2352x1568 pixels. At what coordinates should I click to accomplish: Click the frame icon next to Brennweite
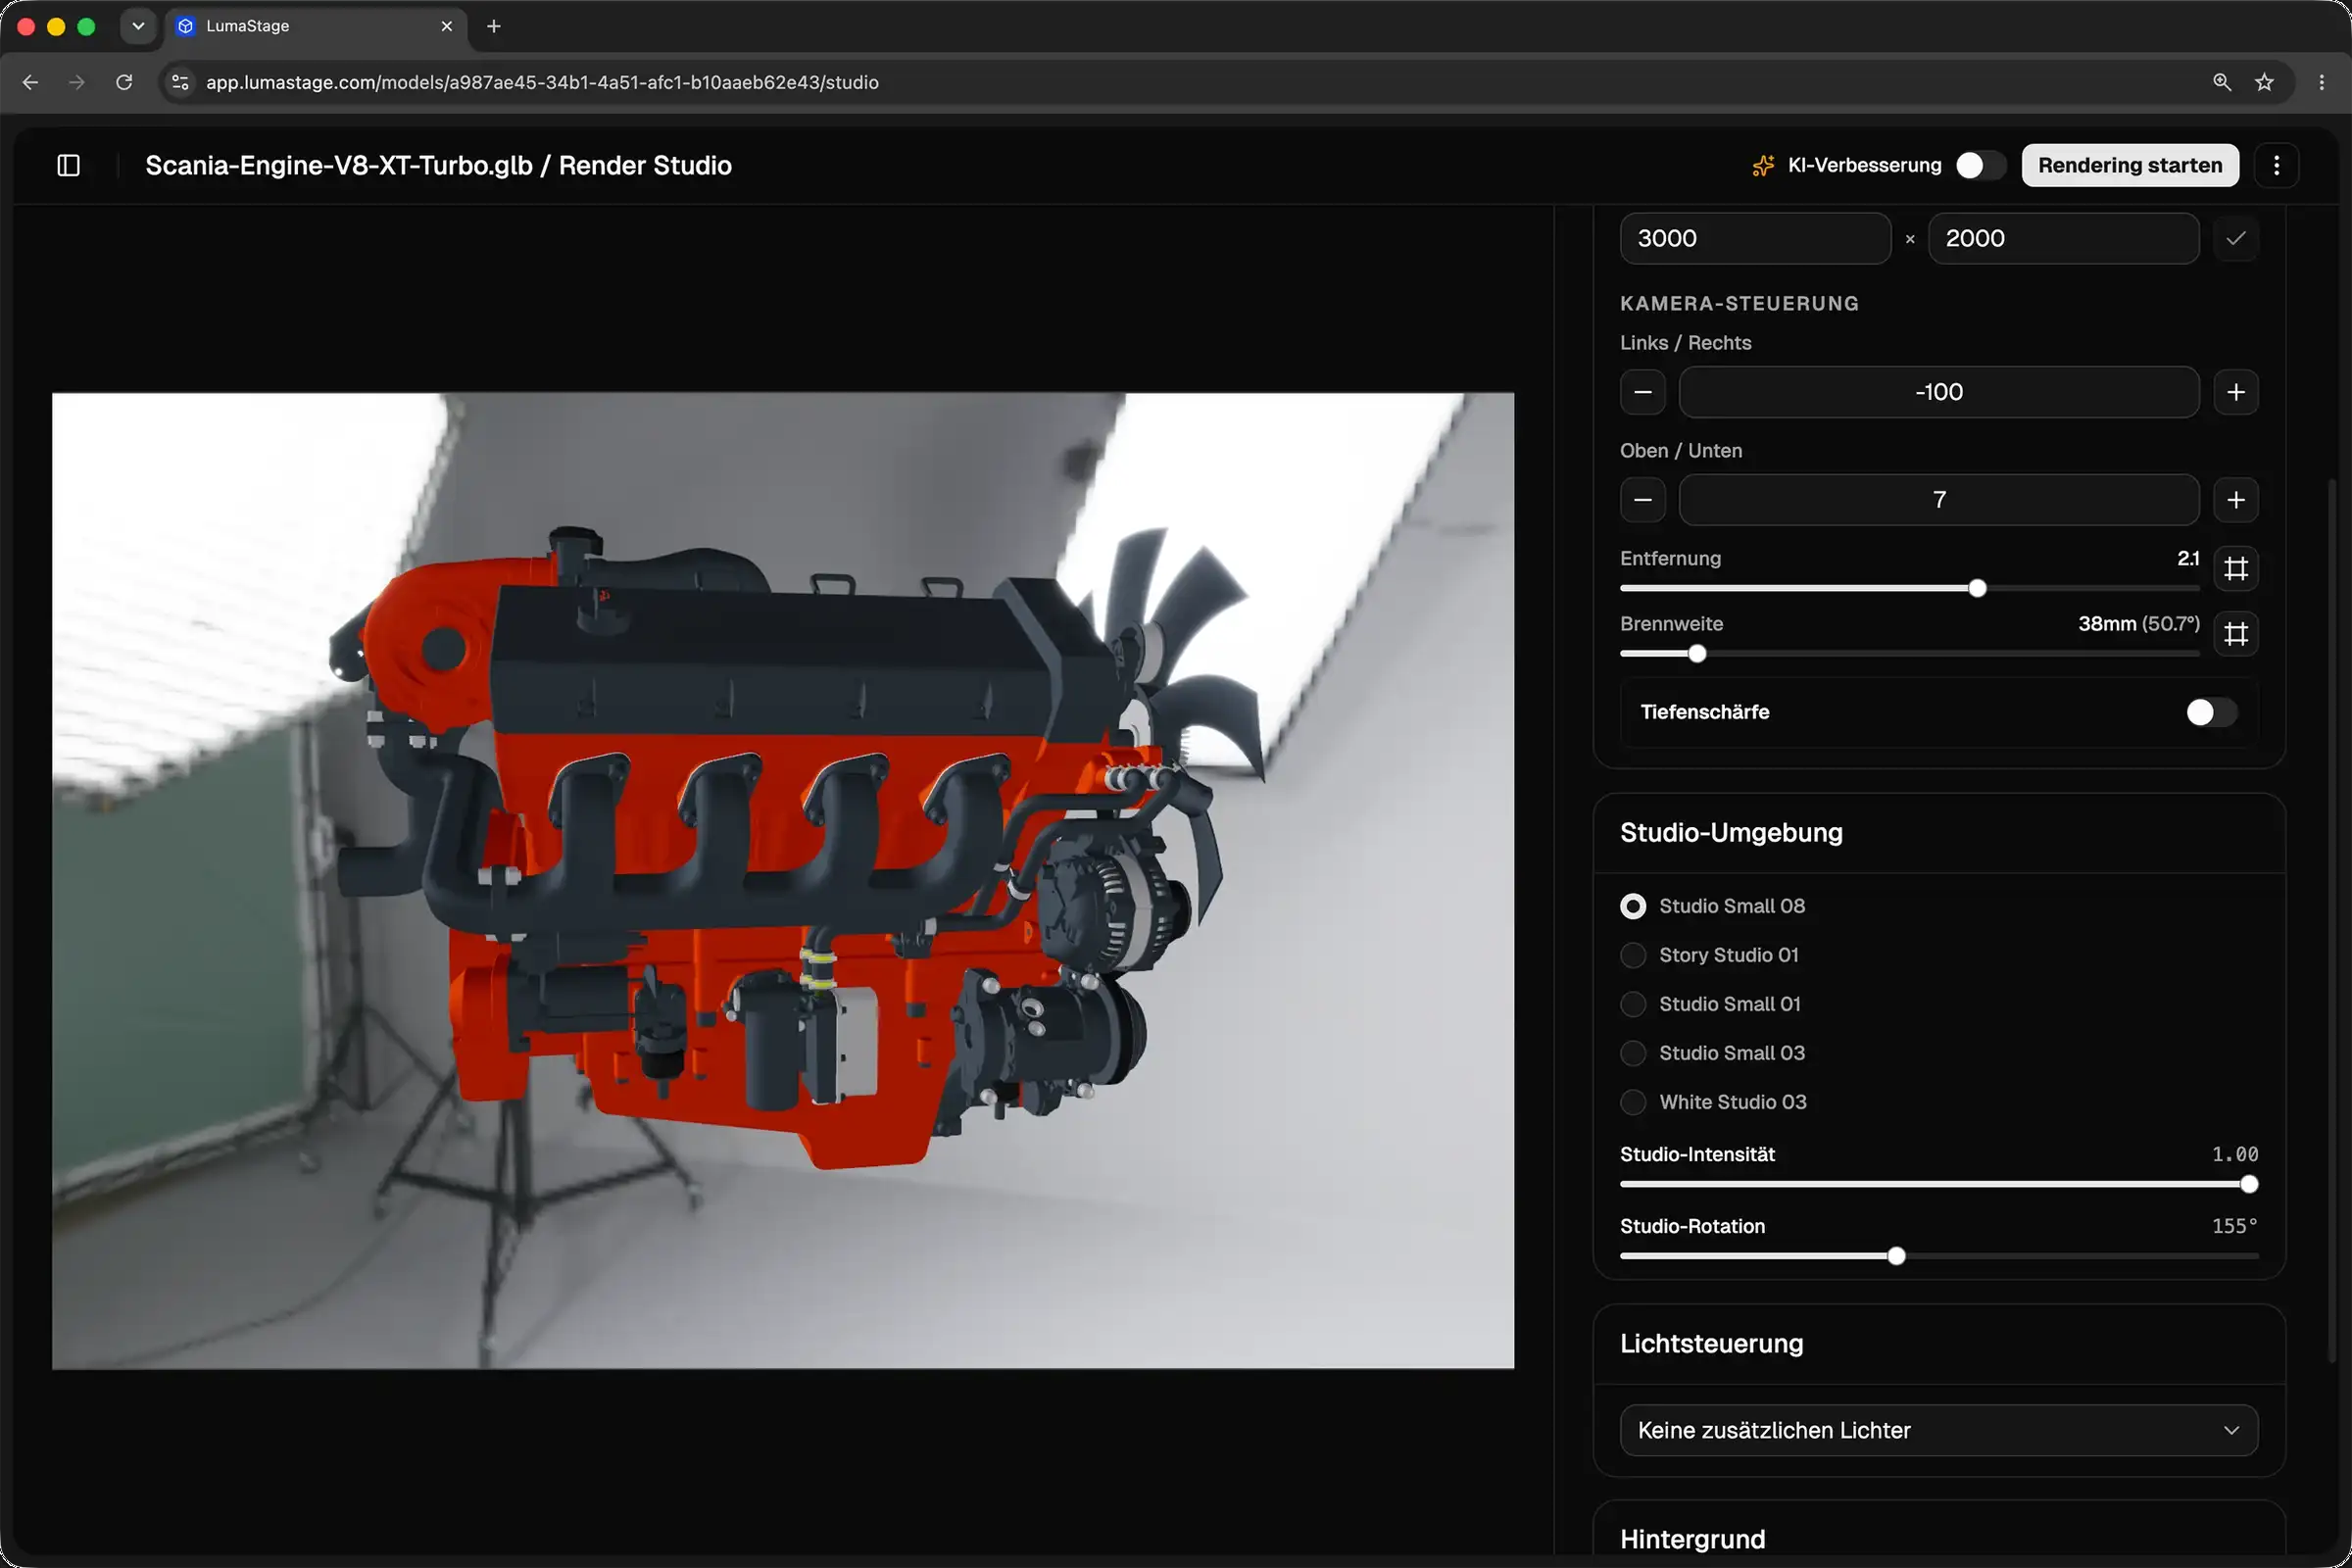[x=2236, y=634]
